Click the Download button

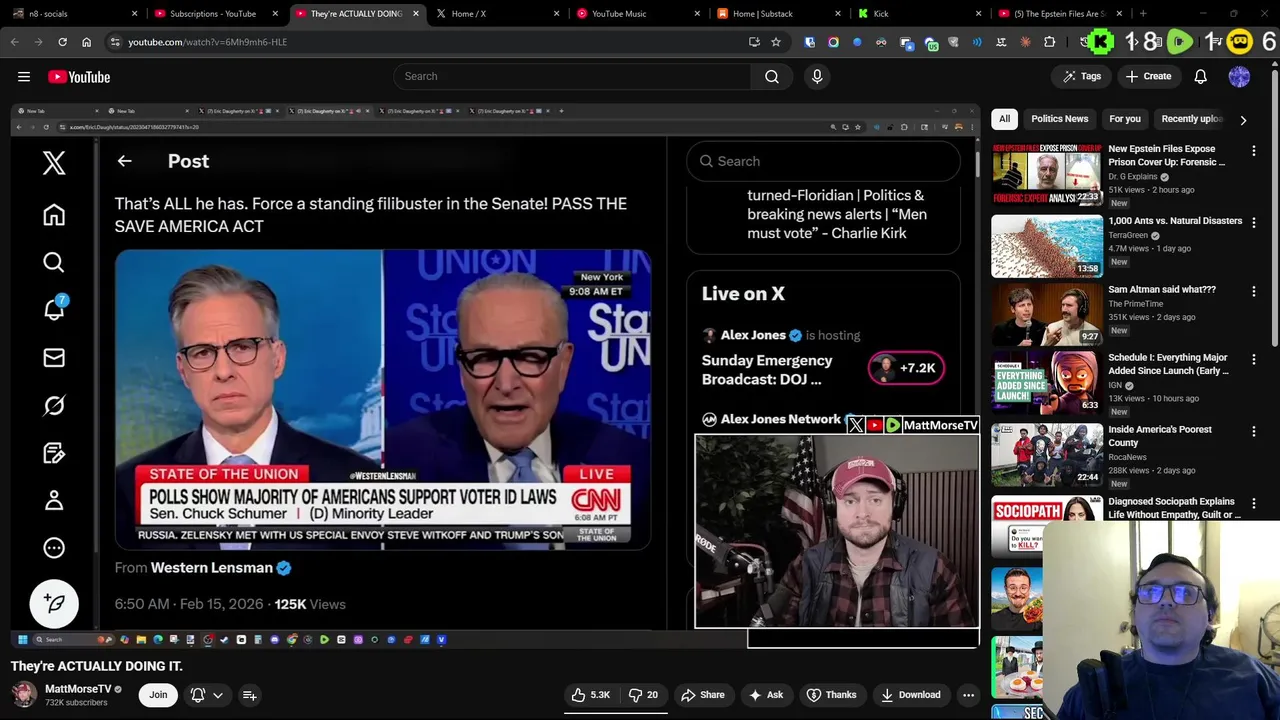click(911, 695)
